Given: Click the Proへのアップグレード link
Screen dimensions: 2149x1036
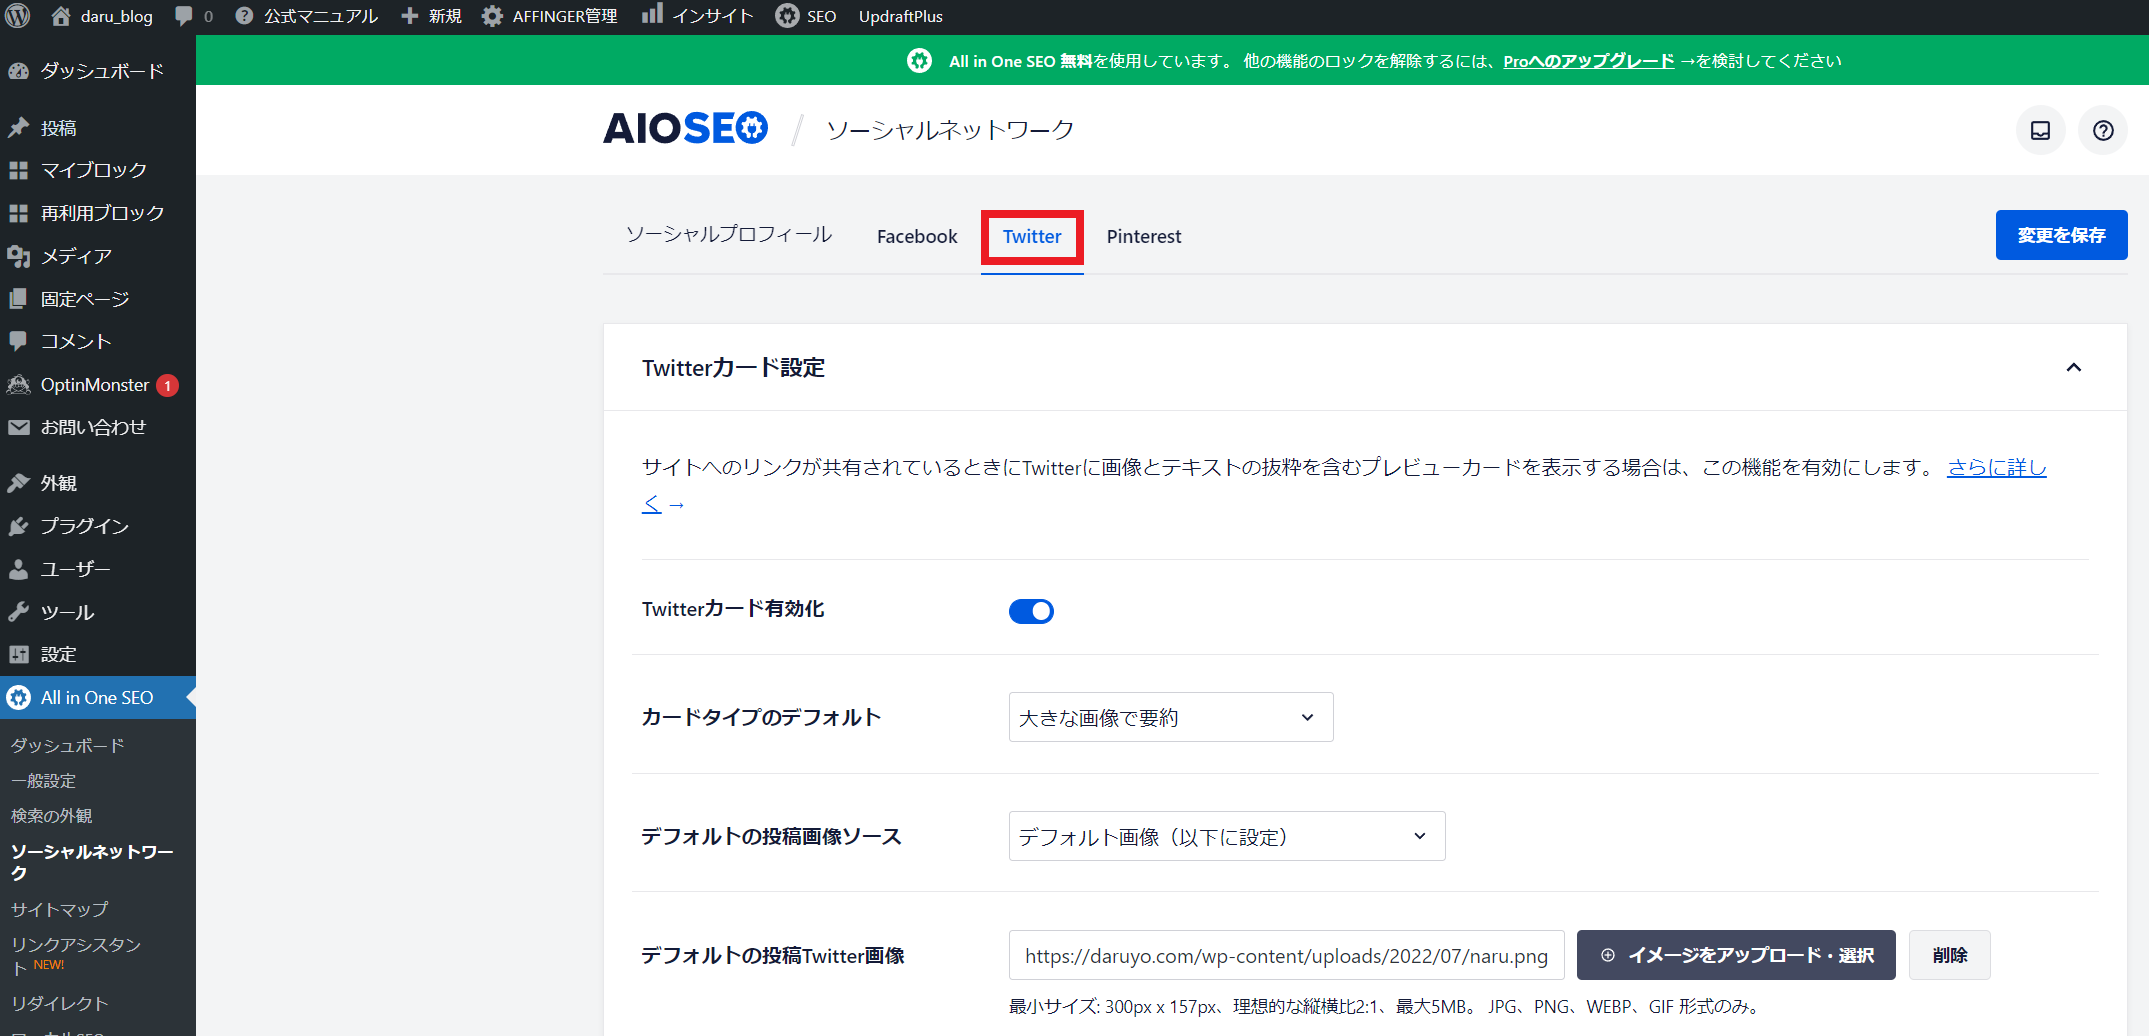Looking at the screenshot, I should point(1588,61).
